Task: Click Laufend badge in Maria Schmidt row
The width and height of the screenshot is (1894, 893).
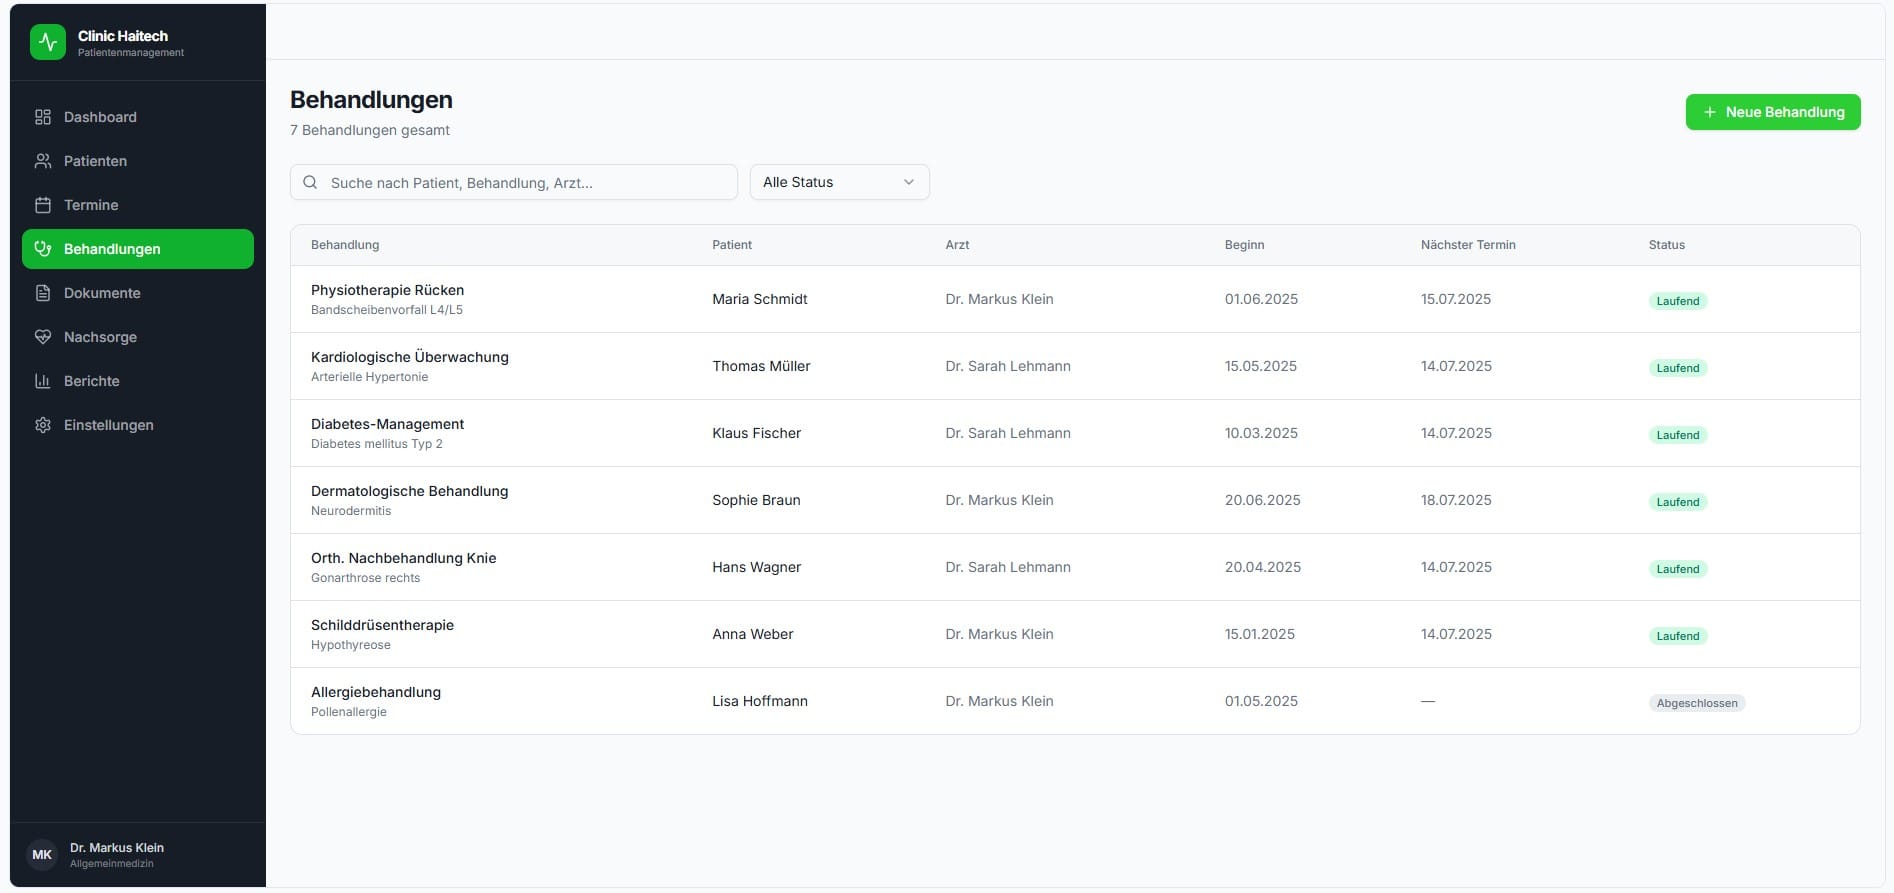Action: click(1678, 301)
